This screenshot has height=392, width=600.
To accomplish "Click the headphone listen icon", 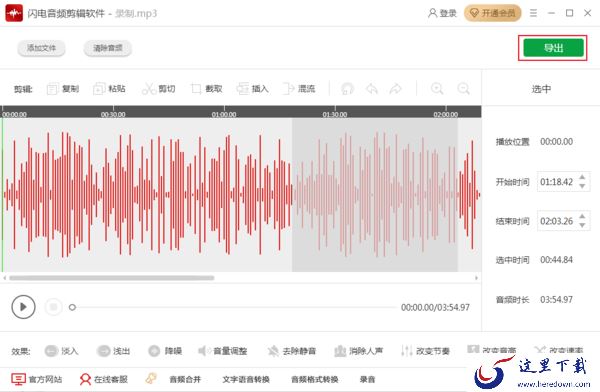I will coord(347,89).
